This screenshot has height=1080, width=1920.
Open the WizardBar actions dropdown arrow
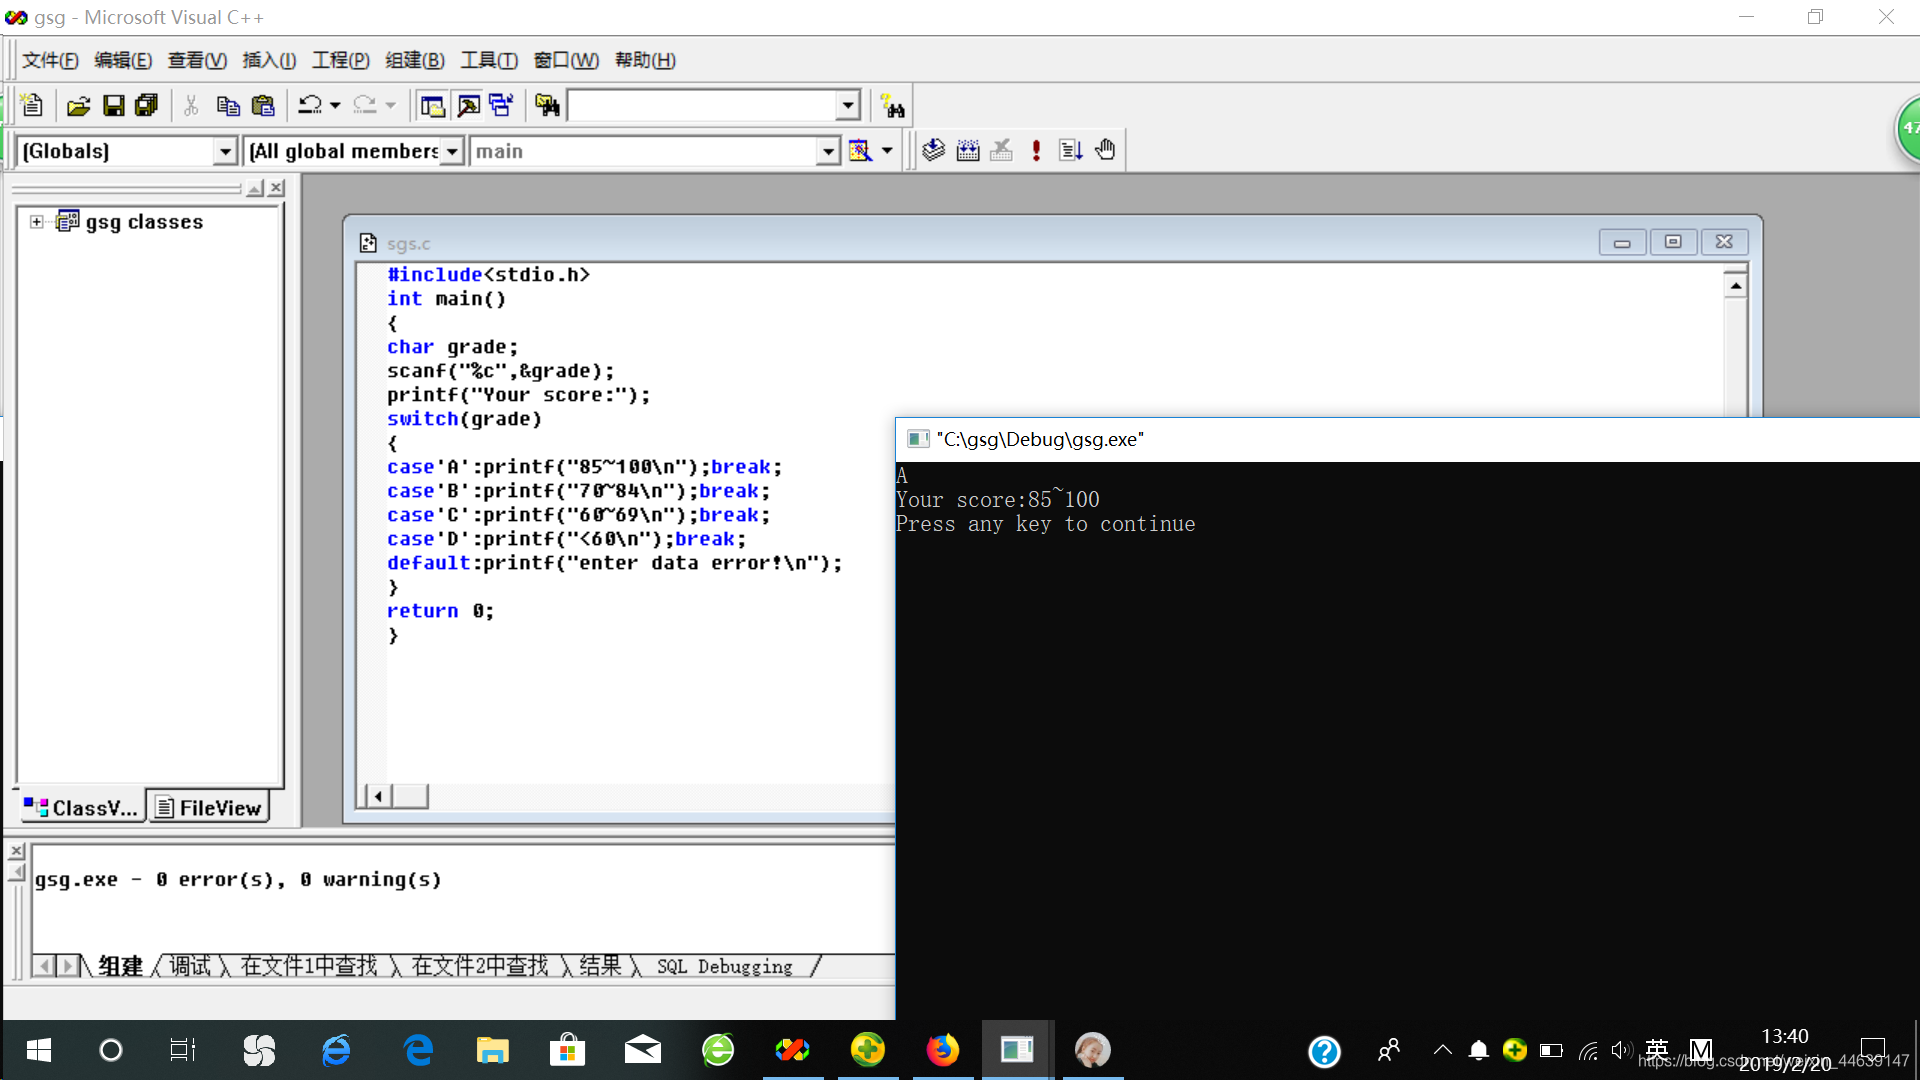(x=887, y=151)
